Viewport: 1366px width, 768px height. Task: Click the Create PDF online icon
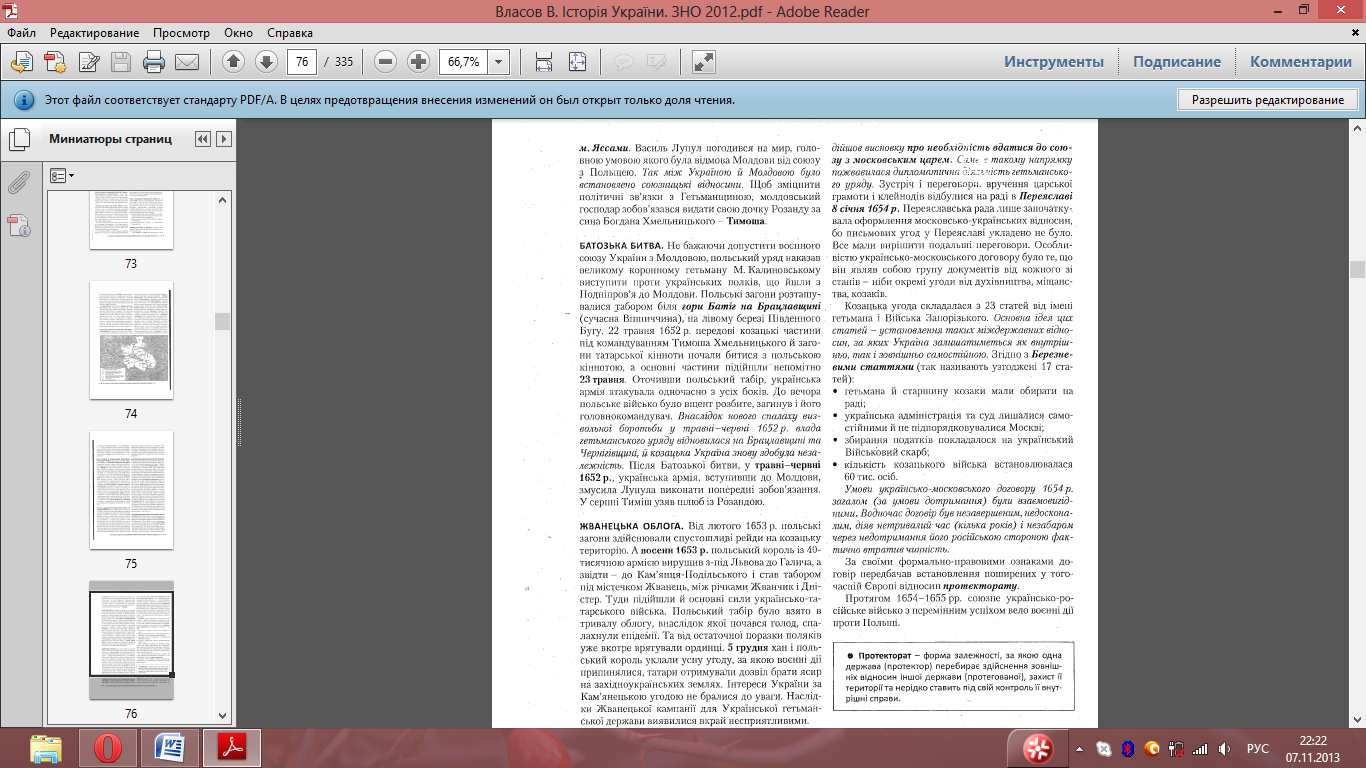click(x=22, y=61)
